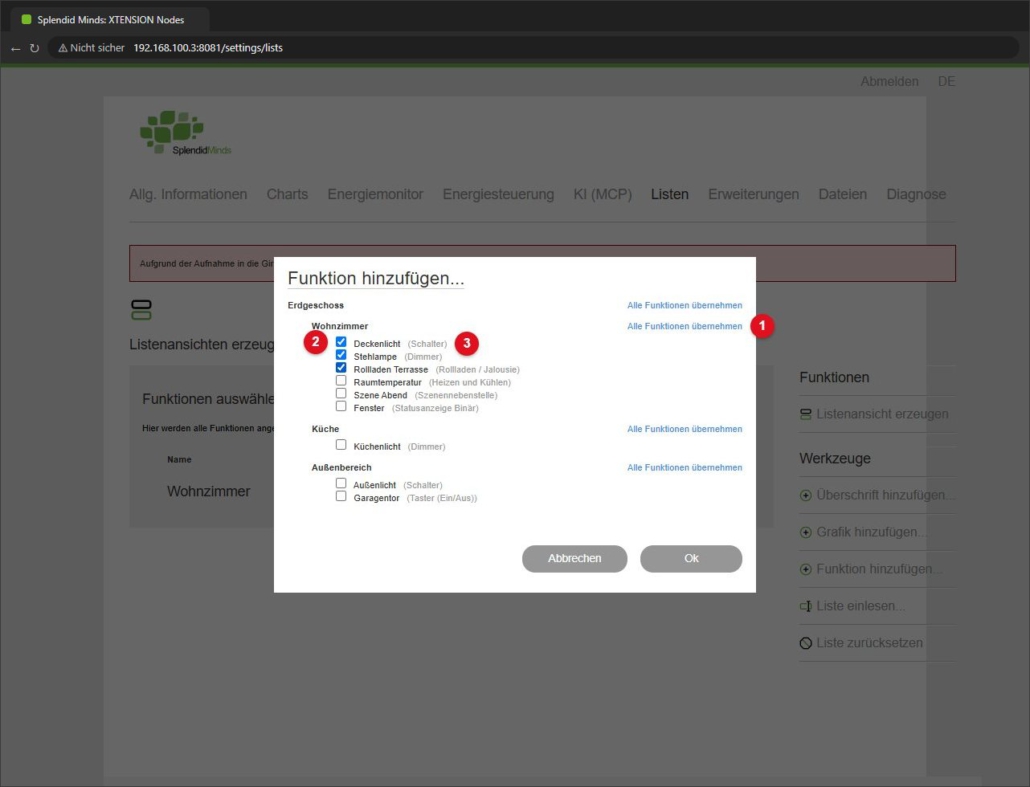1030x787 pixels.
Task: Click the Szene Abend label text
Action: coord(380,395)
